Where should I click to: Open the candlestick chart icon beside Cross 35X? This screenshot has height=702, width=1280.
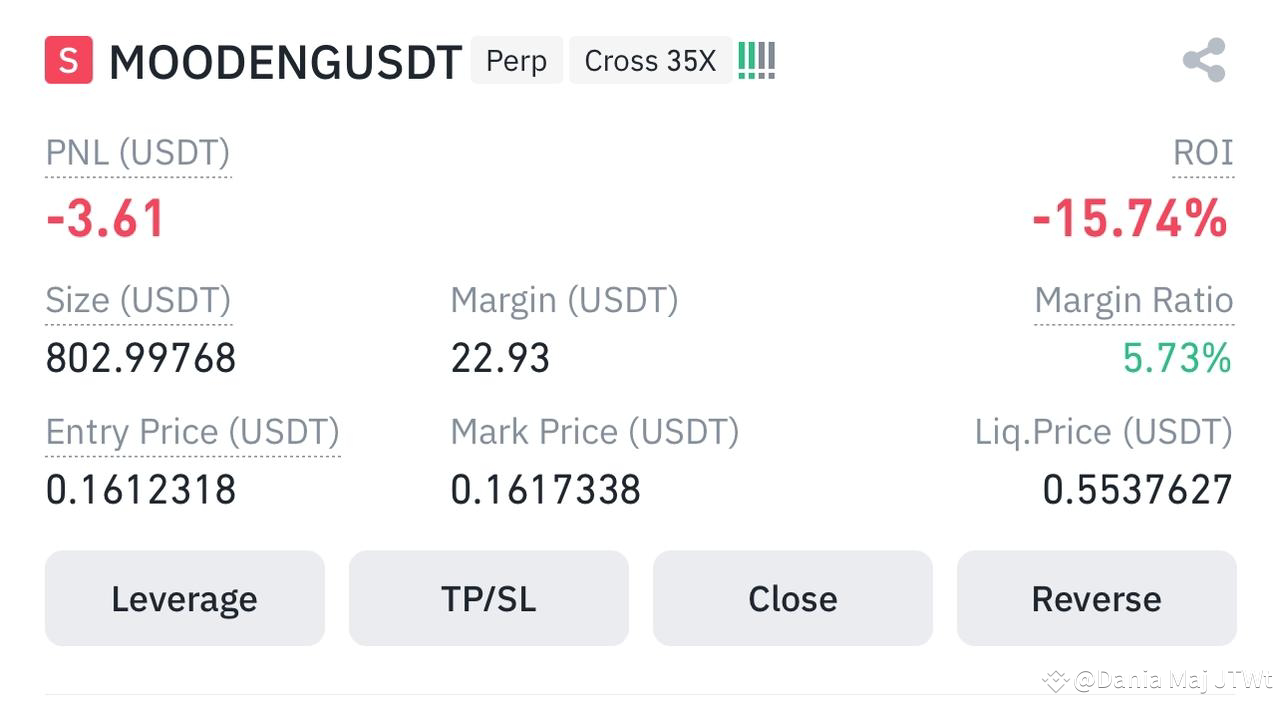pyautogui.click(x=756, y=60)
